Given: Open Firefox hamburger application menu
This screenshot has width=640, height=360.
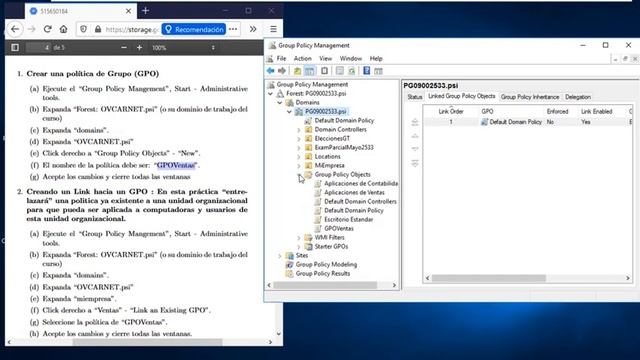Looking at the screenshot, I should [273, 29].
